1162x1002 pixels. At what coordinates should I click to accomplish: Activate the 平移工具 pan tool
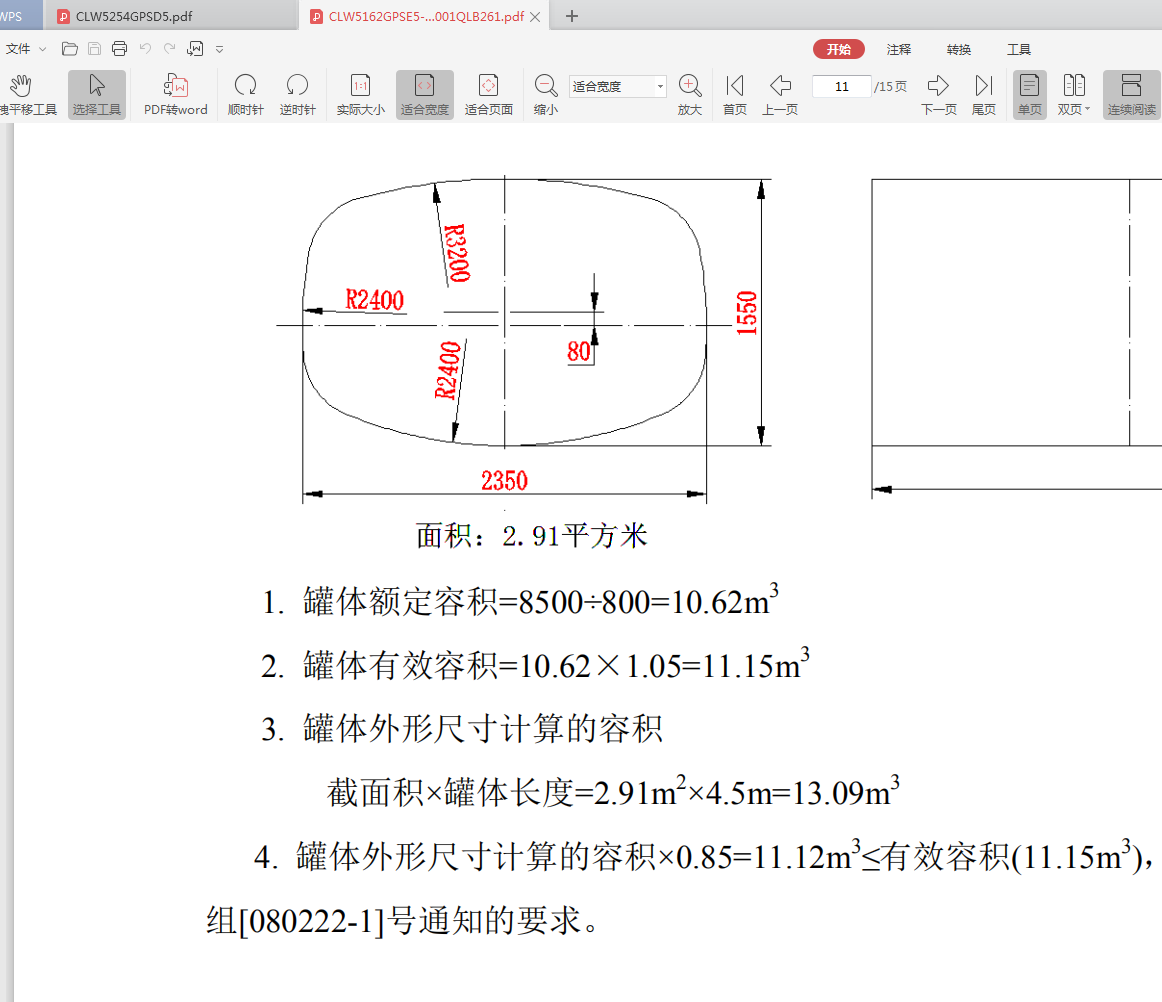point(20,93)
